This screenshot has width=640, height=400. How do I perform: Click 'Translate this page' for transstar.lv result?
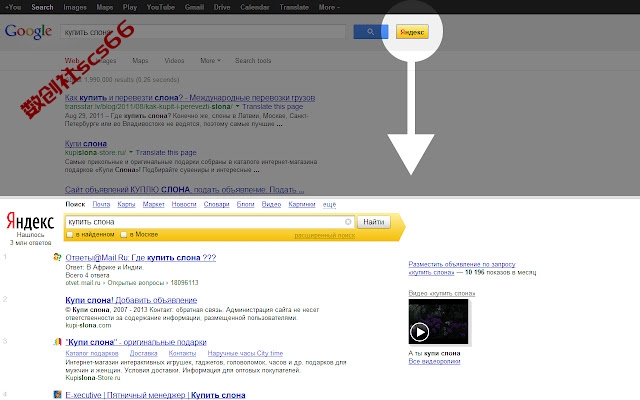click(x=273, y=107)
